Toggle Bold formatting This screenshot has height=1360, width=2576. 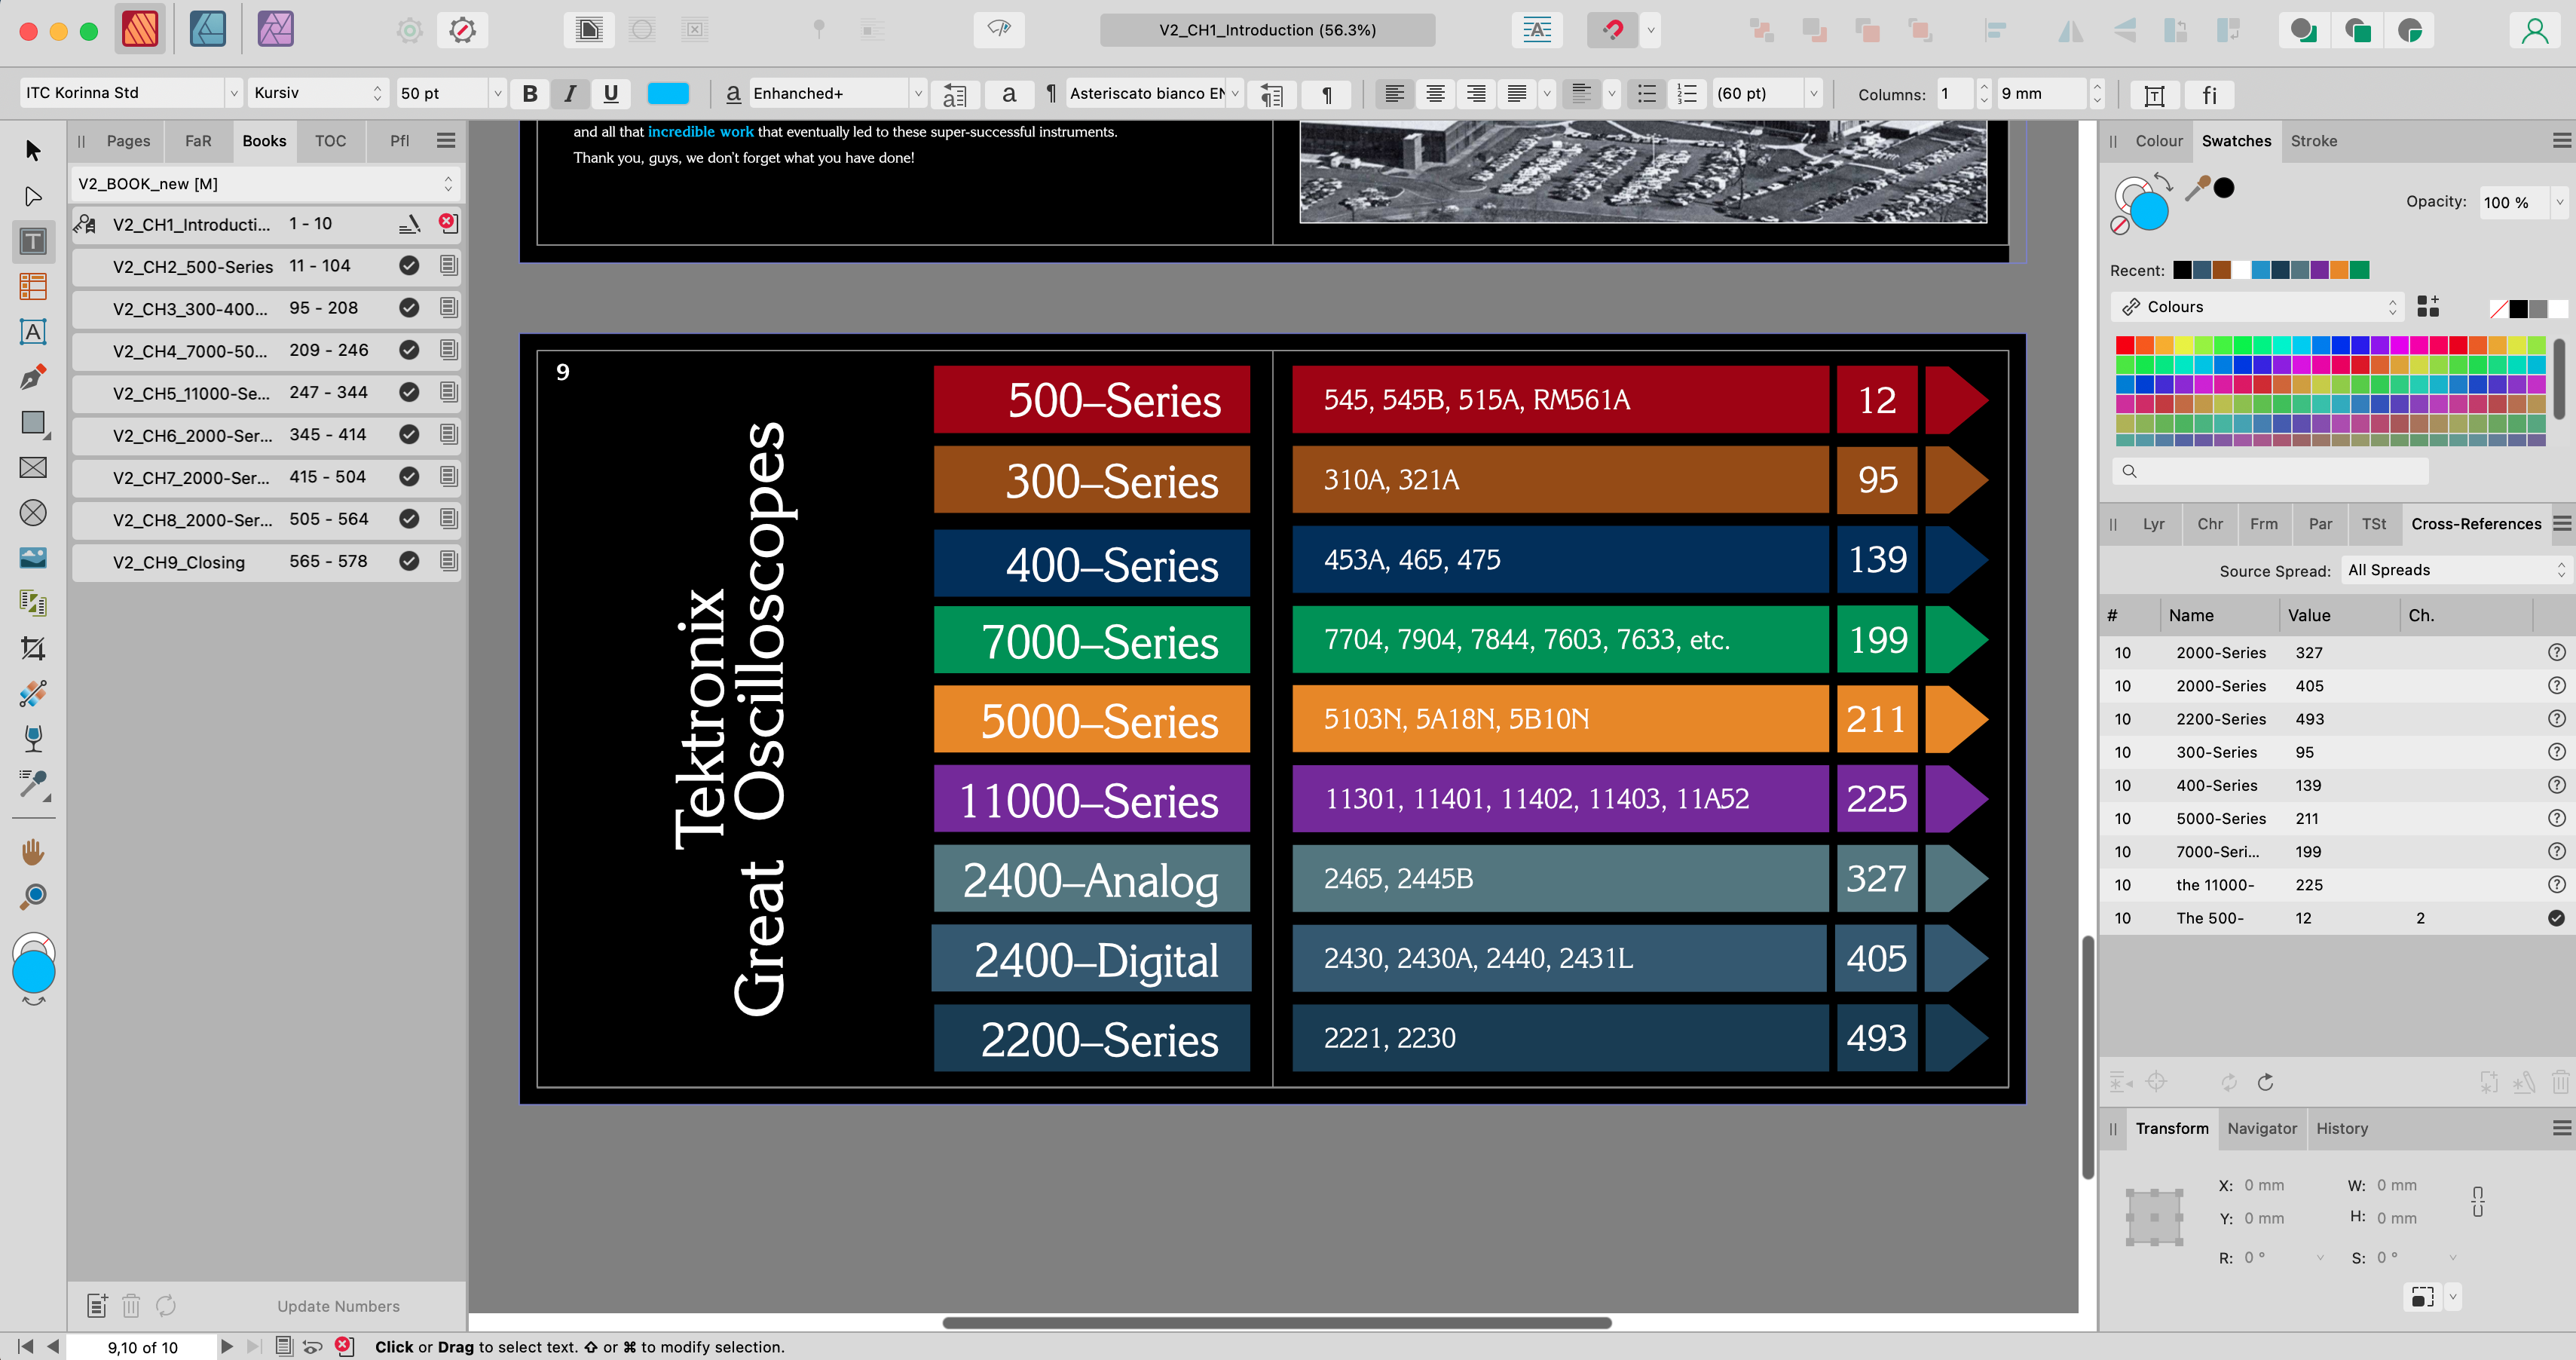point(530,94)
